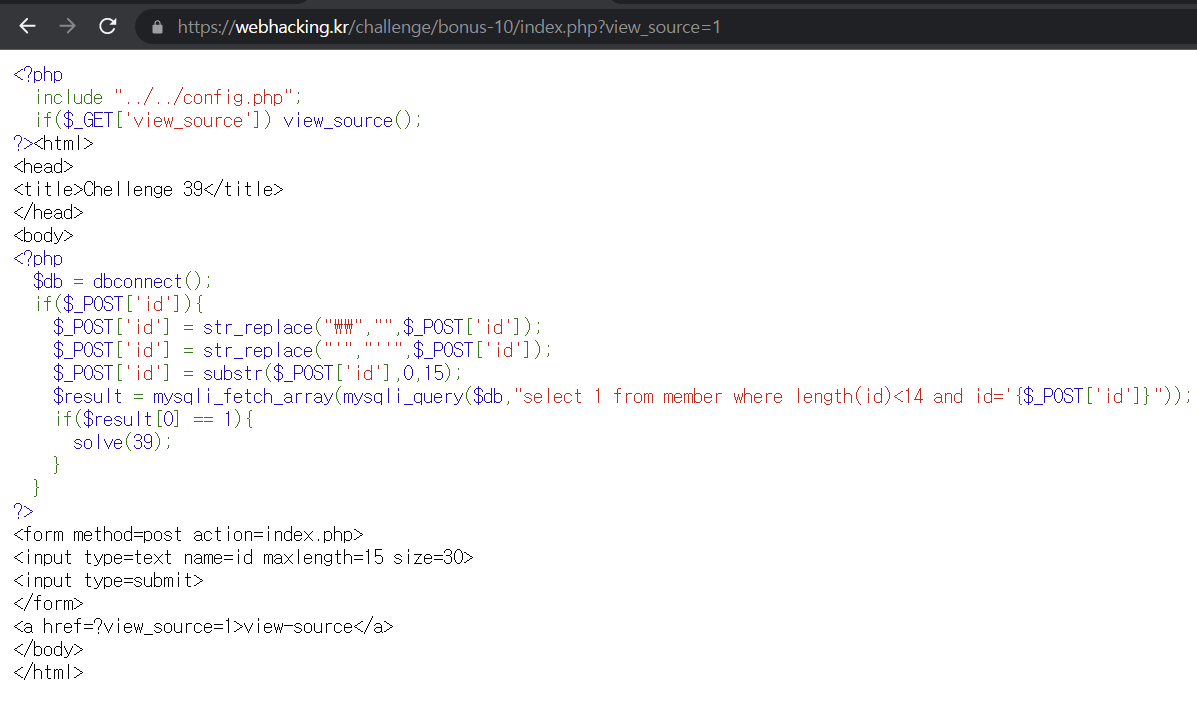Click the mysqli_query select statement line
The width and height of the screenshot is (1197, 708).
(x=622, y=396)
